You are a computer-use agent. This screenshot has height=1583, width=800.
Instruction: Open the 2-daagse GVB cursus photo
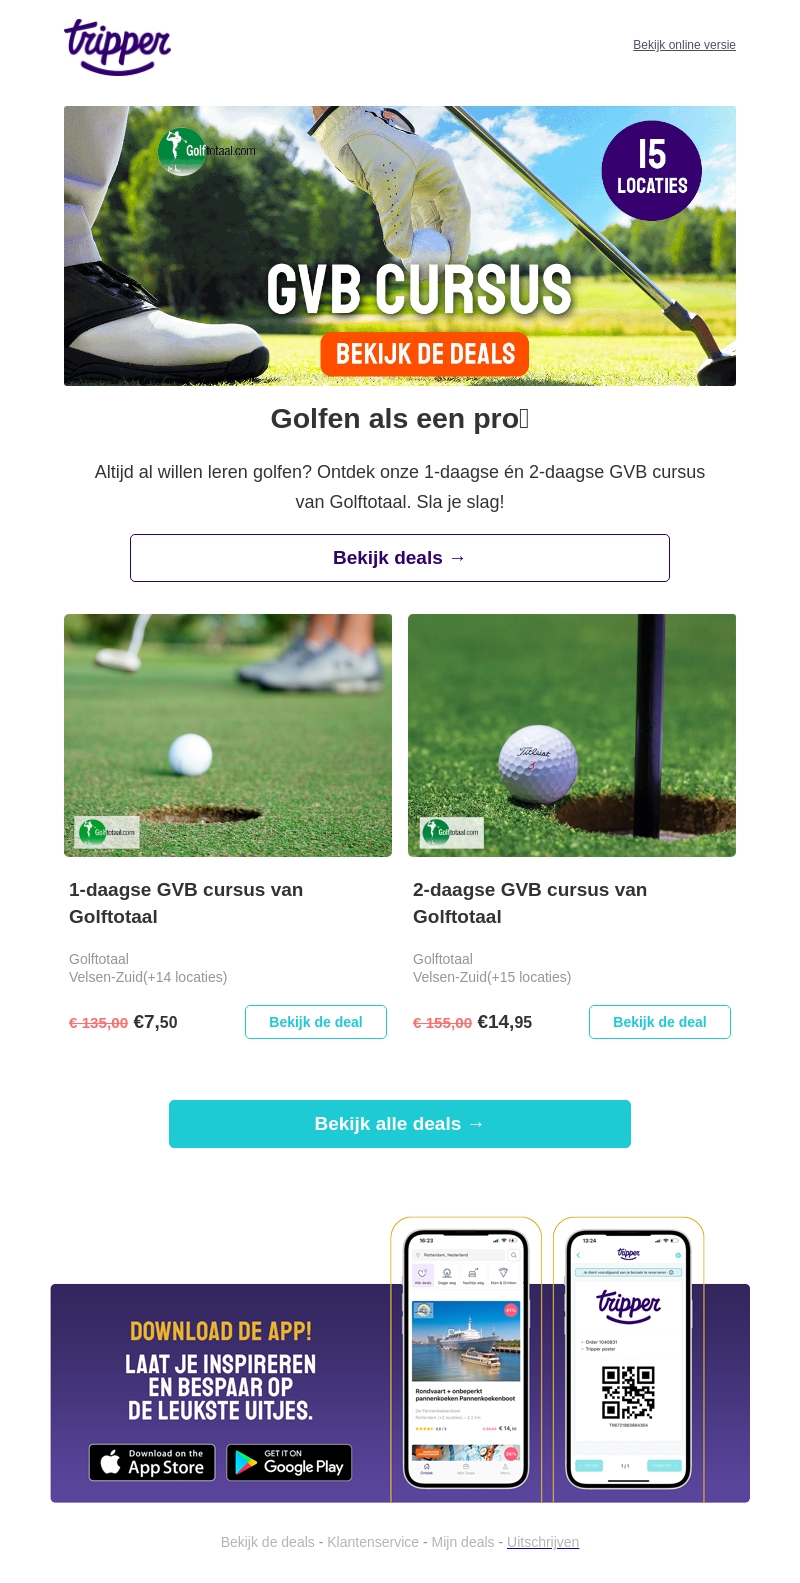[572, 735]
